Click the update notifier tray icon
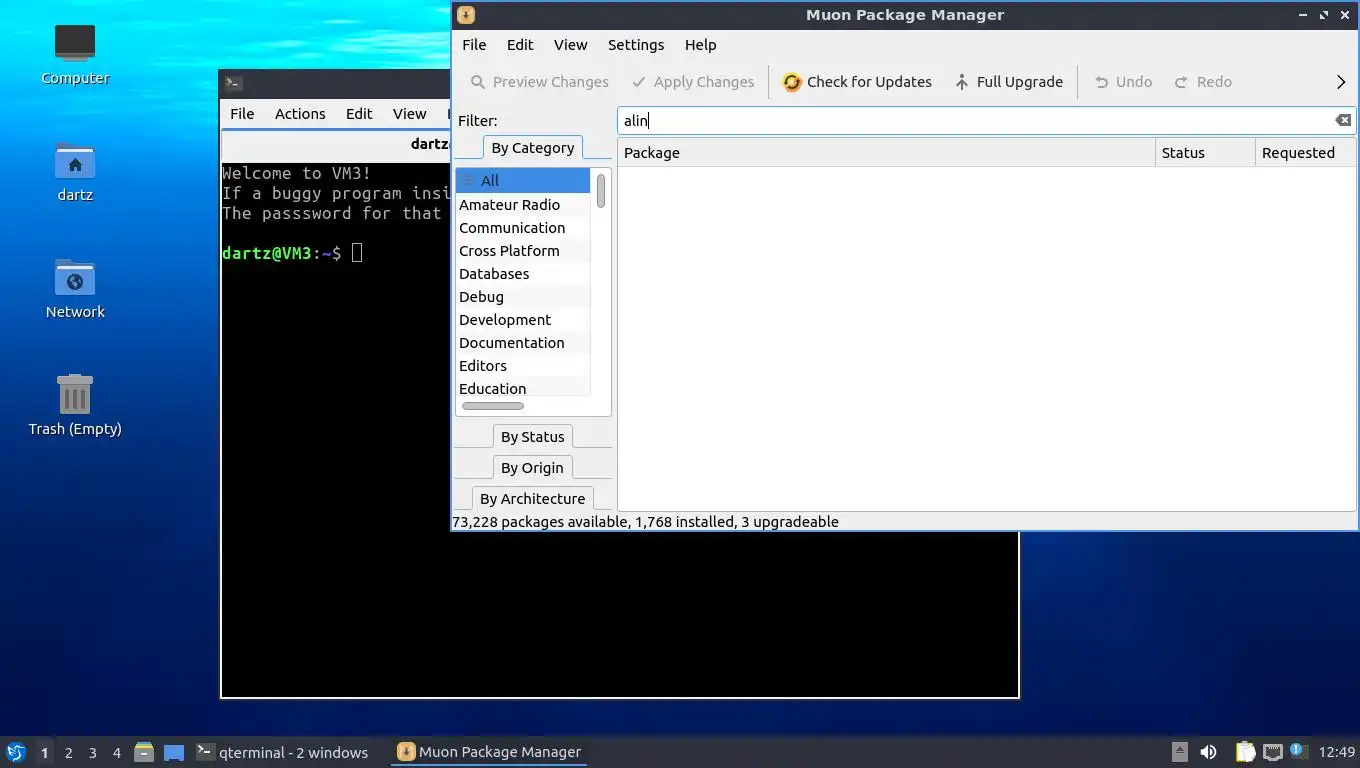 (1298, 751)
